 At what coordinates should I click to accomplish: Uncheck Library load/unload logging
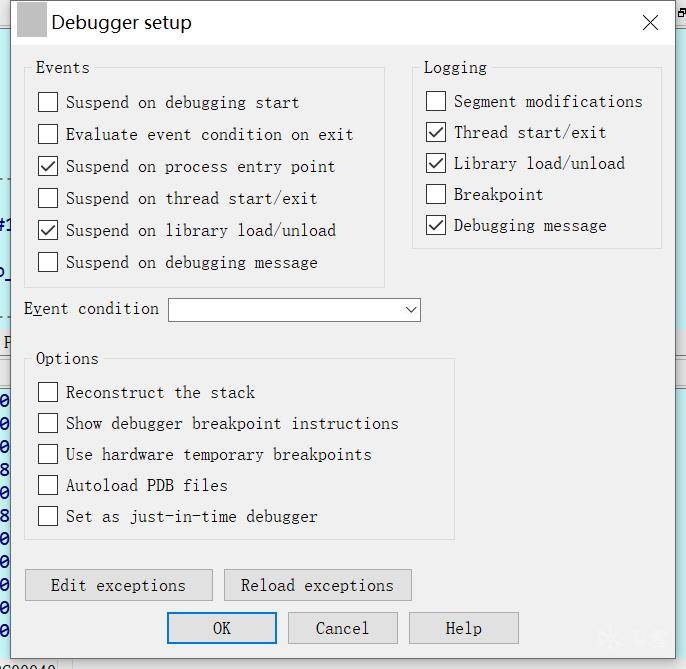[x=436, y=163]
